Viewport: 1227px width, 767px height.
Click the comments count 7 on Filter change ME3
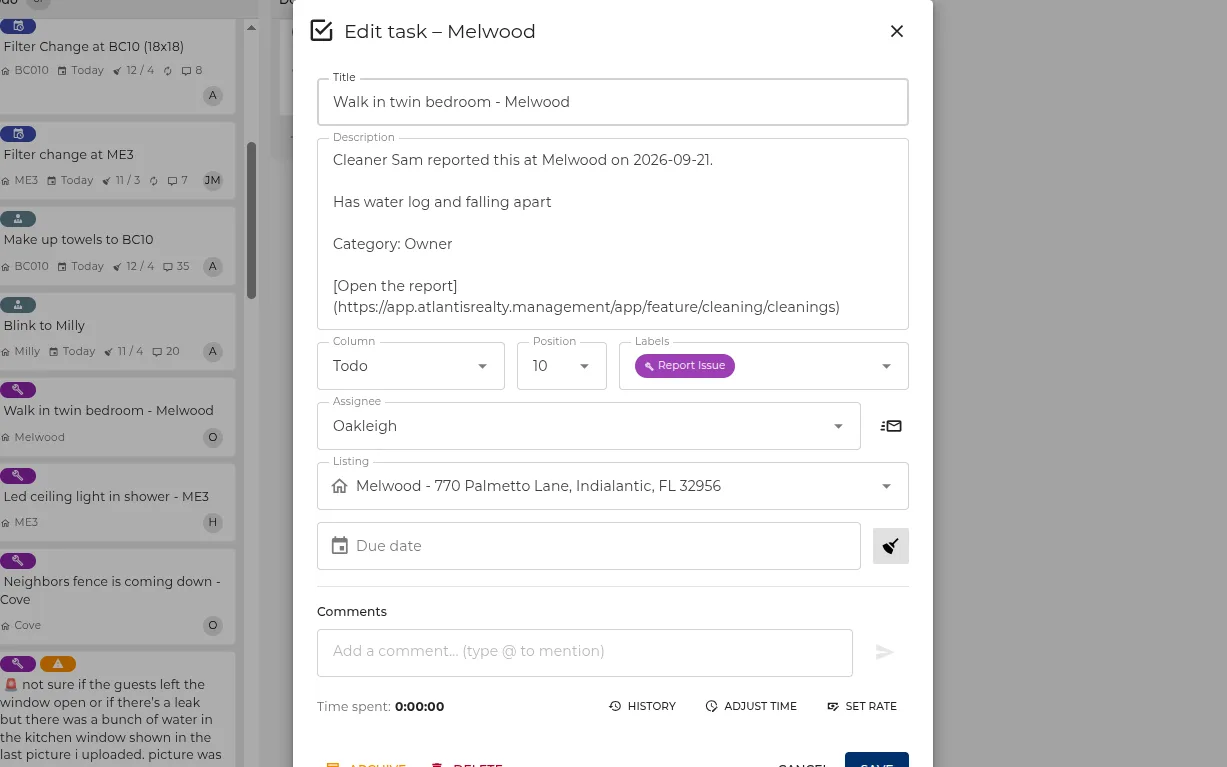point(178,181)
